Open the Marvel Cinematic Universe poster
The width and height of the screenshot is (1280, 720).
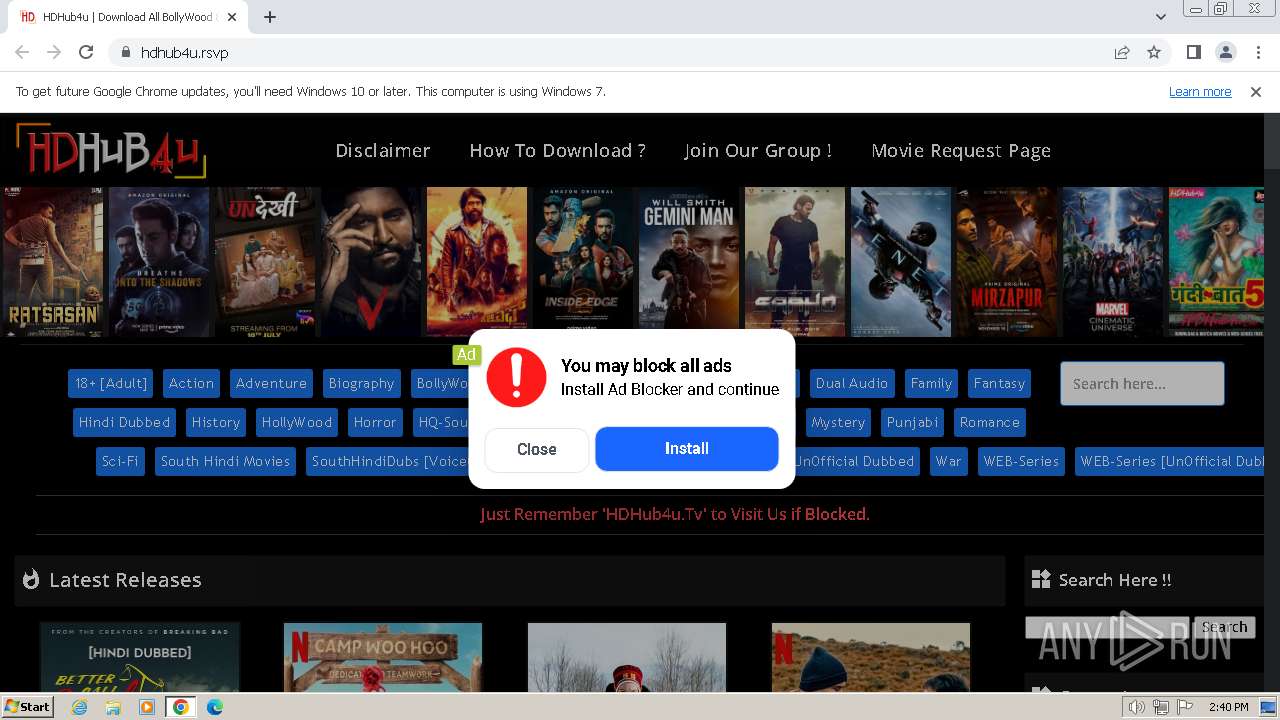pyautogui.click(x=1113, y=262)
